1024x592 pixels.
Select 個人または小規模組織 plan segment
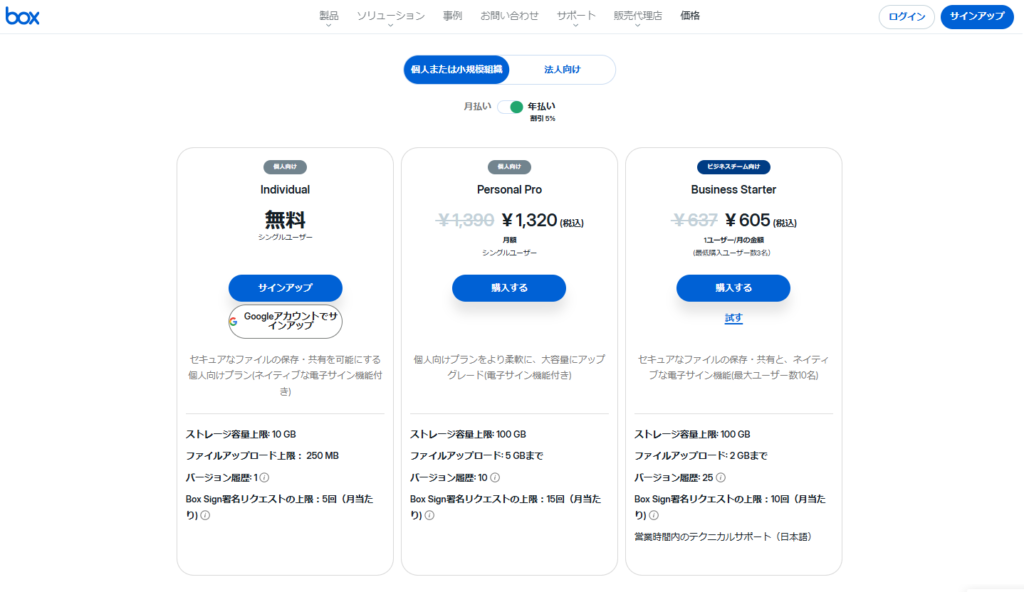(457, 70)
